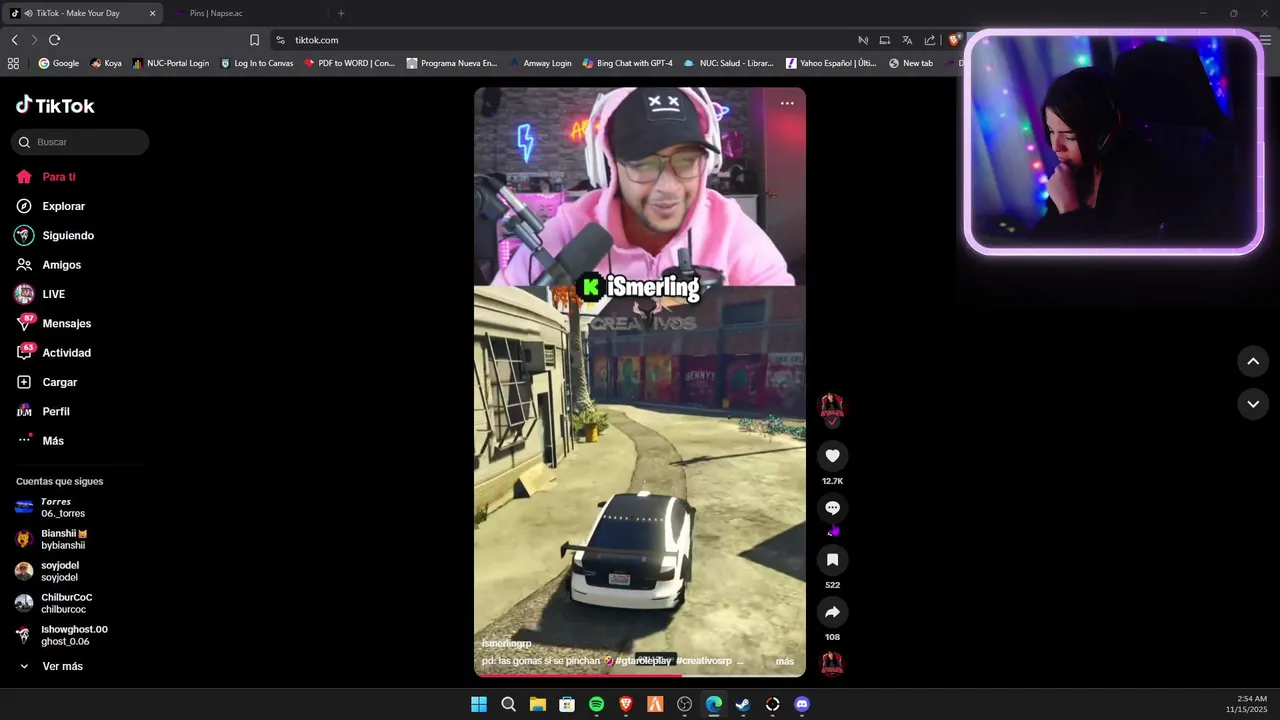Open Yahoo Español bookmark
Viewport: 1280px width, 720px height.
(831, 63)
